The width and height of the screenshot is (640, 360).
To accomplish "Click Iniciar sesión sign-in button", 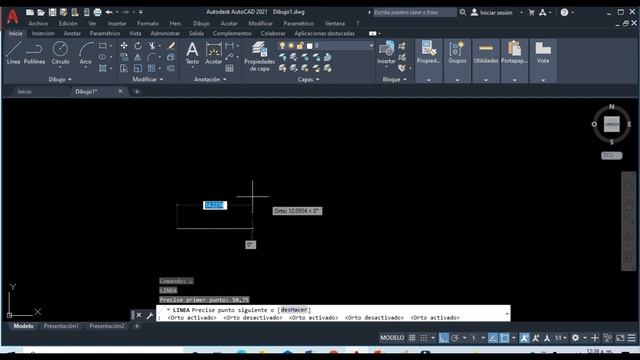I will coord(491,13).
